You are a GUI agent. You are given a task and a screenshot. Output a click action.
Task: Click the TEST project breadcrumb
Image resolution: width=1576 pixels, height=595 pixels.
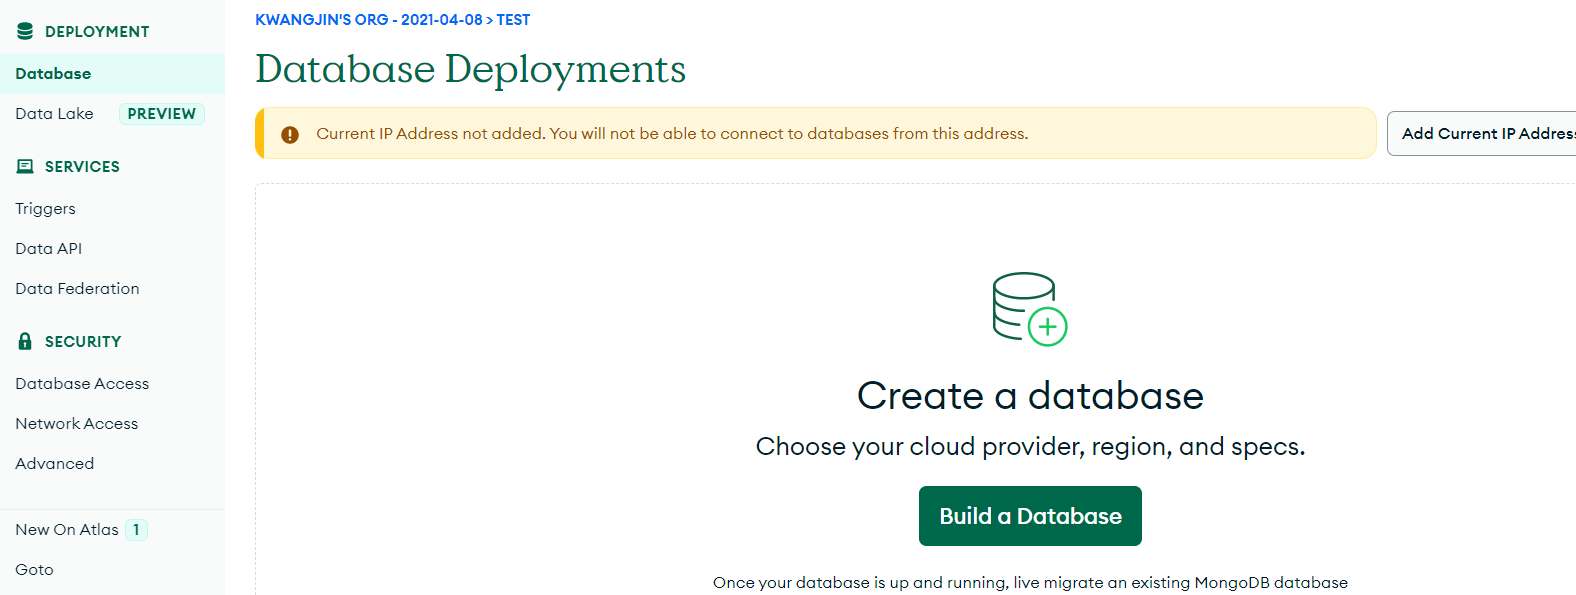514,20
